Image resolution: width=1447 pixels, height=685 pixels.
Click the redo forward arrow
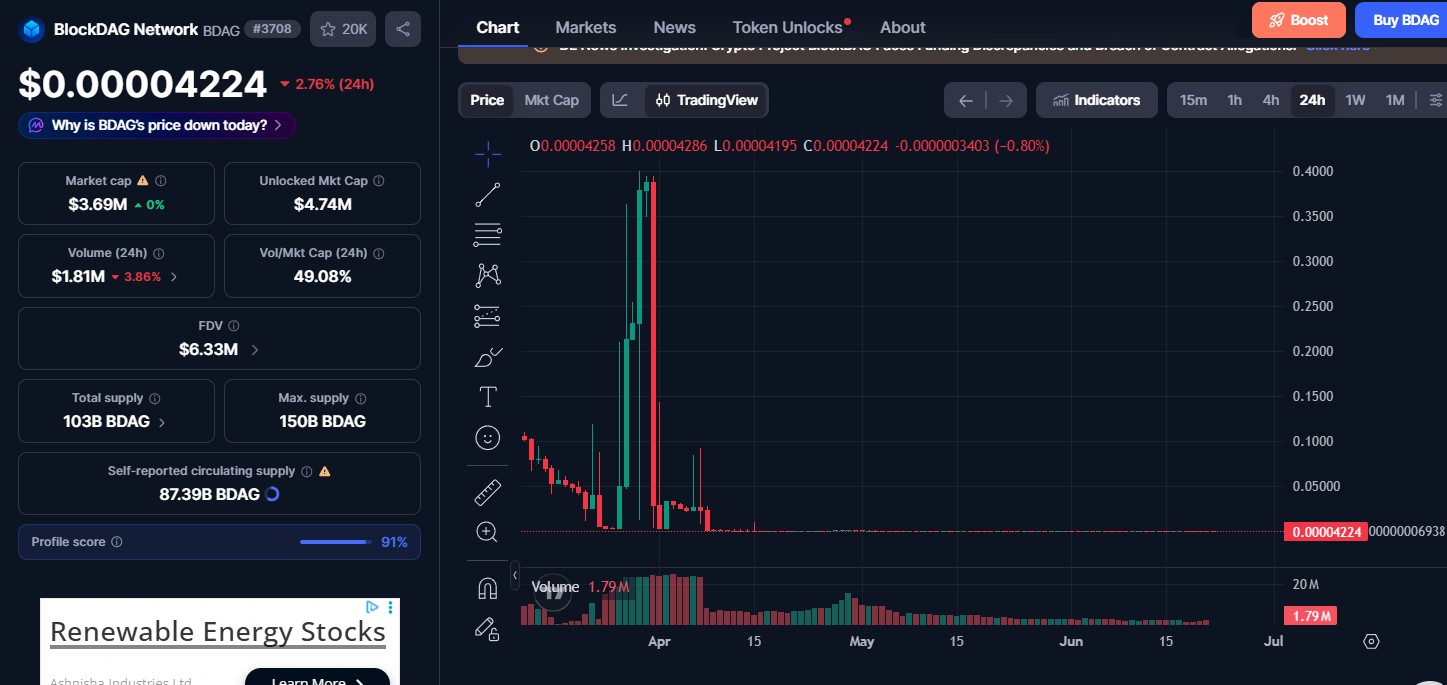[1006, 100]
